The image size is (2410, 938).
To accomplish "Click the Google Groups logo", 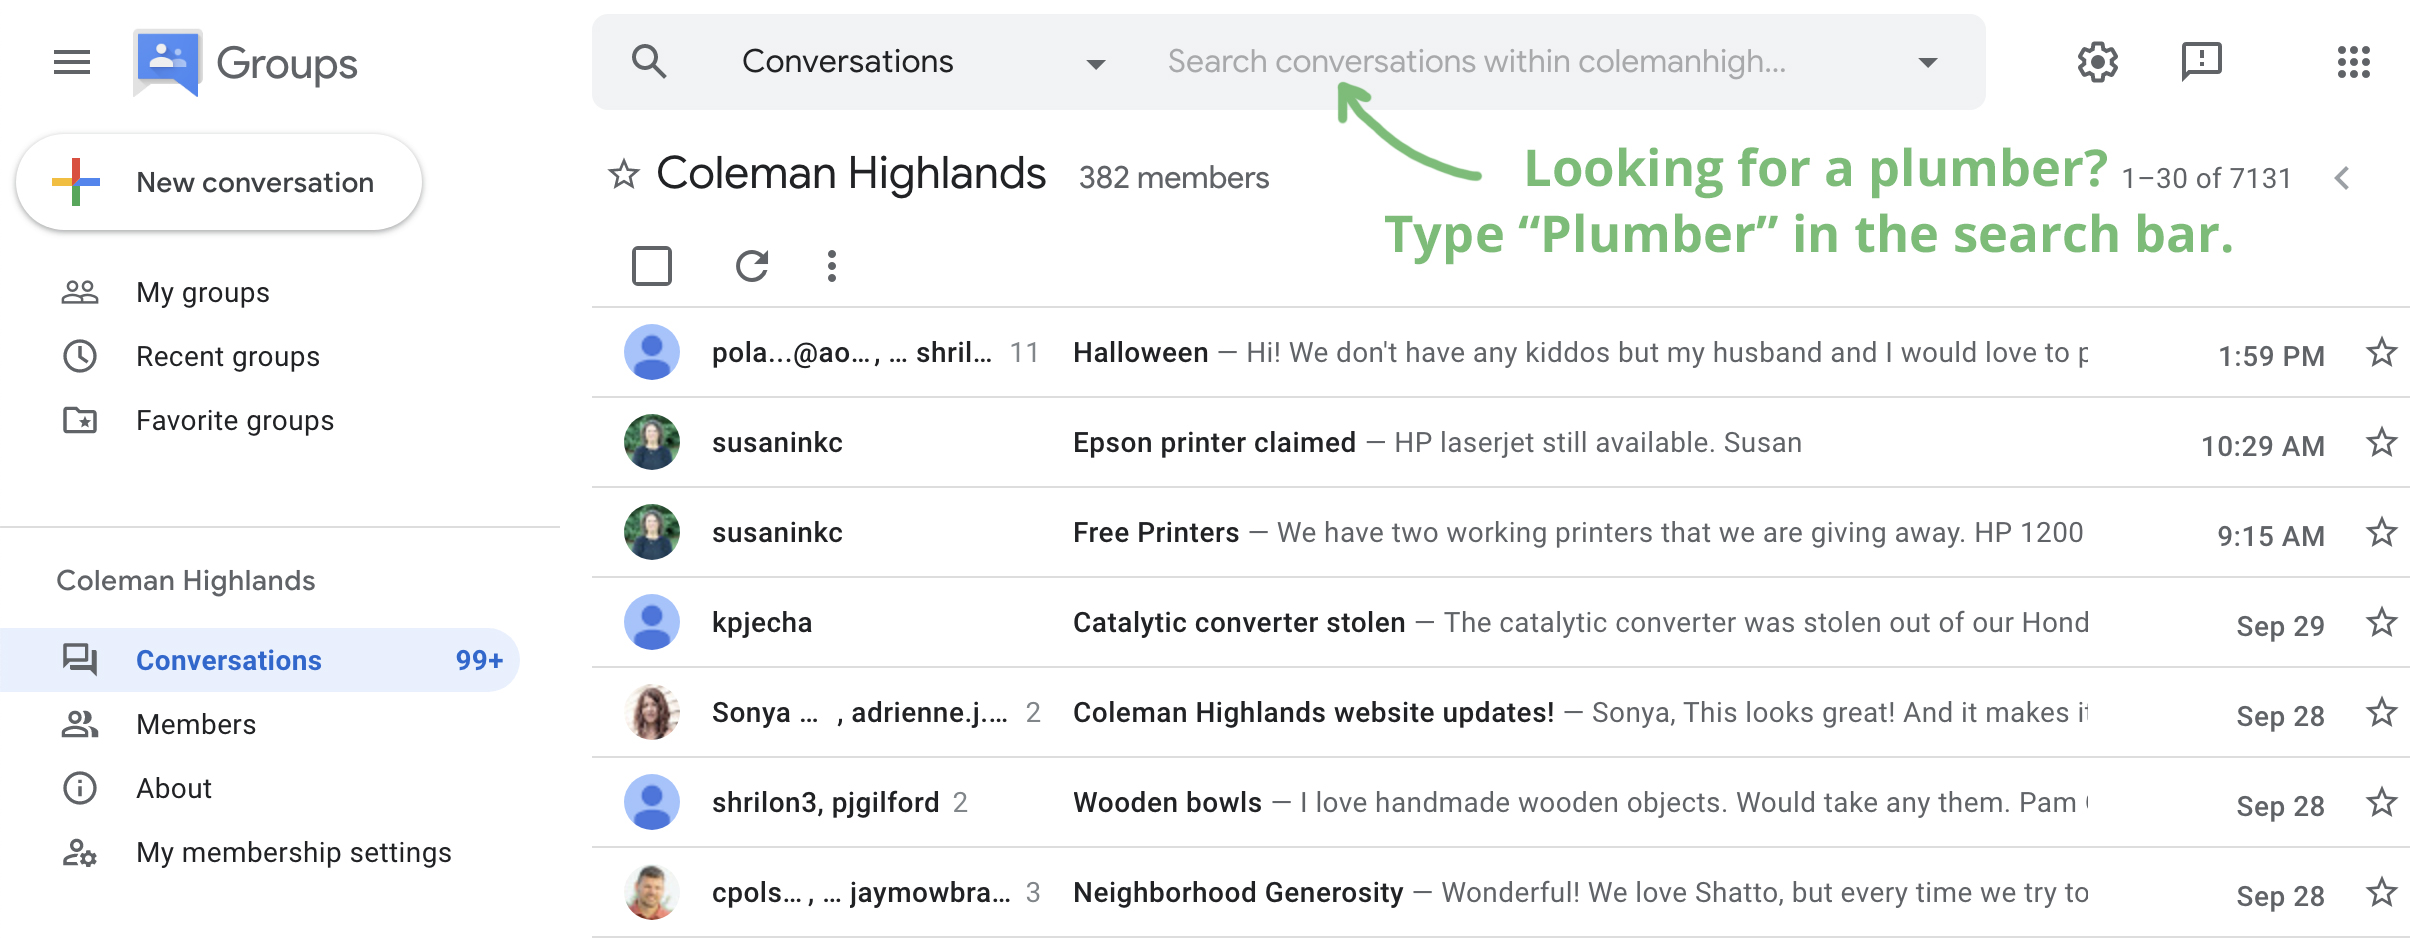I will pos(246,63).
